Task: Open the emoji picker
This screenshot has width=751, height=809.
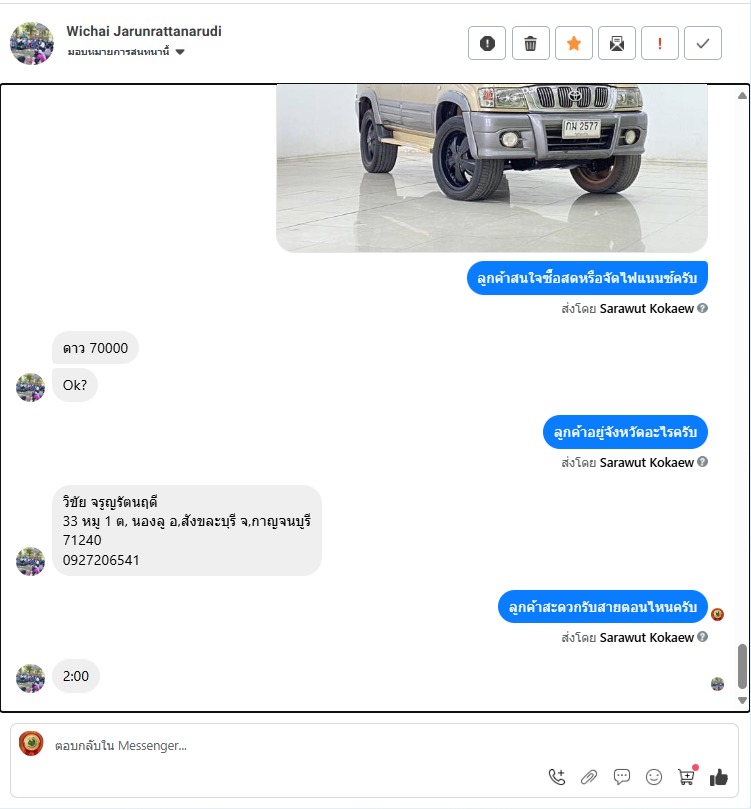Action: (x=654, y=776)
